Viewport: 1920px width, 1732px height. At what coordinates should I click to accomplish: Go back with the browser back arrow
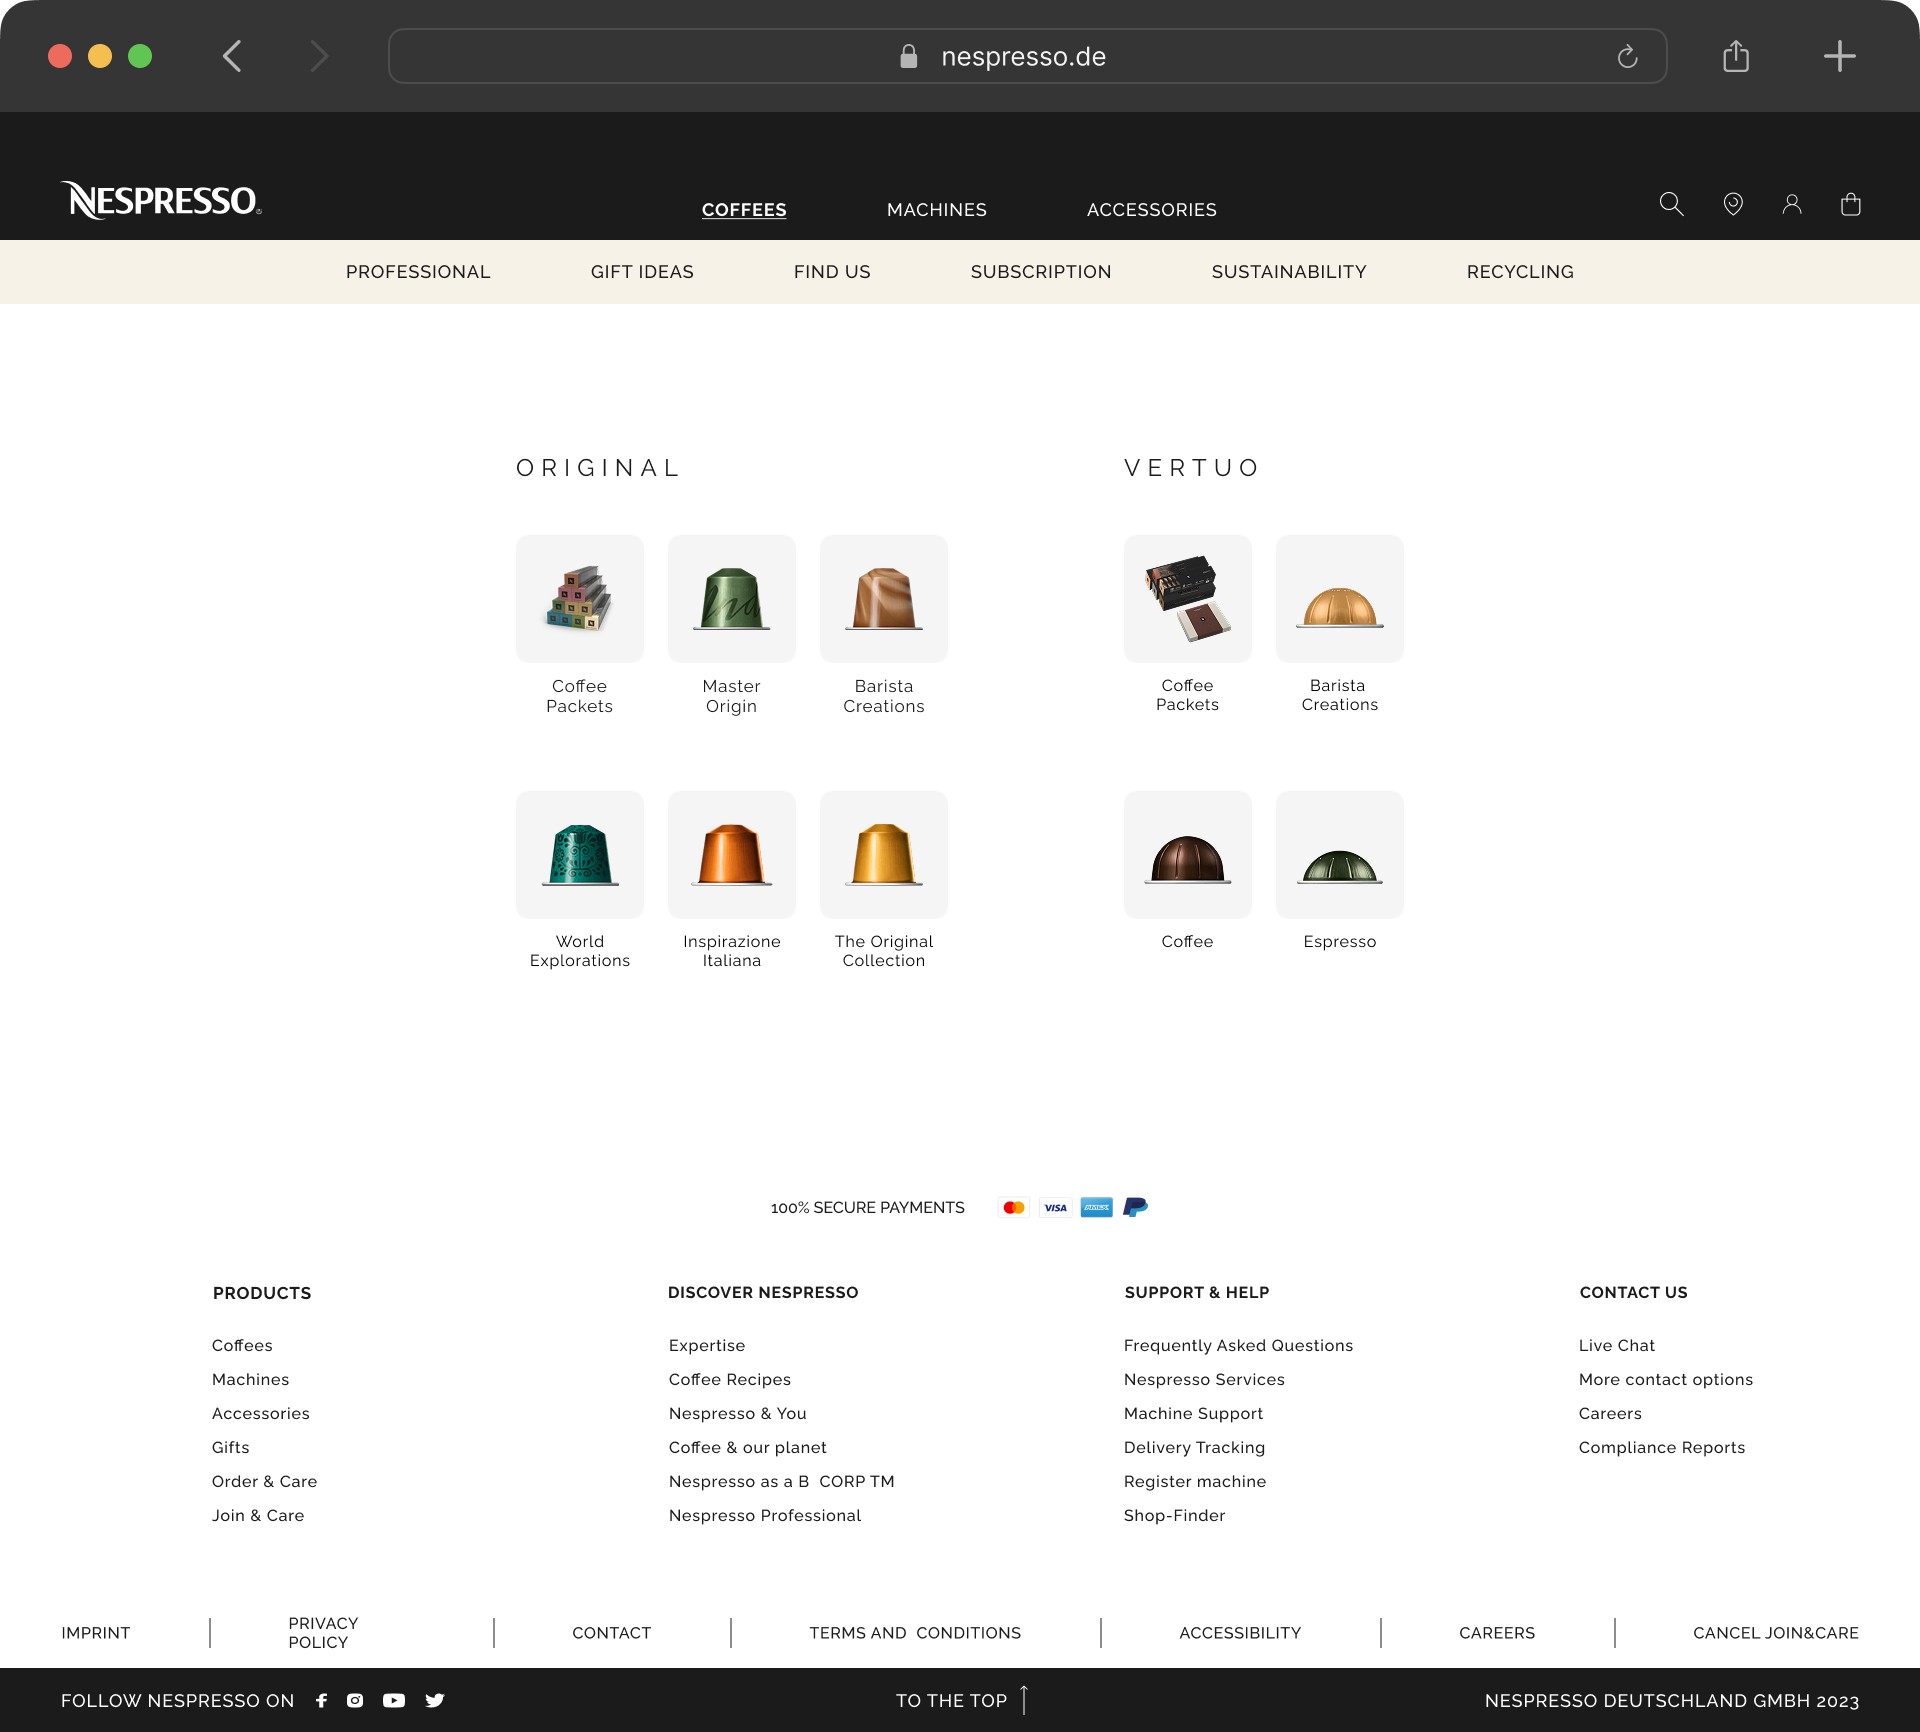(232, 56)
